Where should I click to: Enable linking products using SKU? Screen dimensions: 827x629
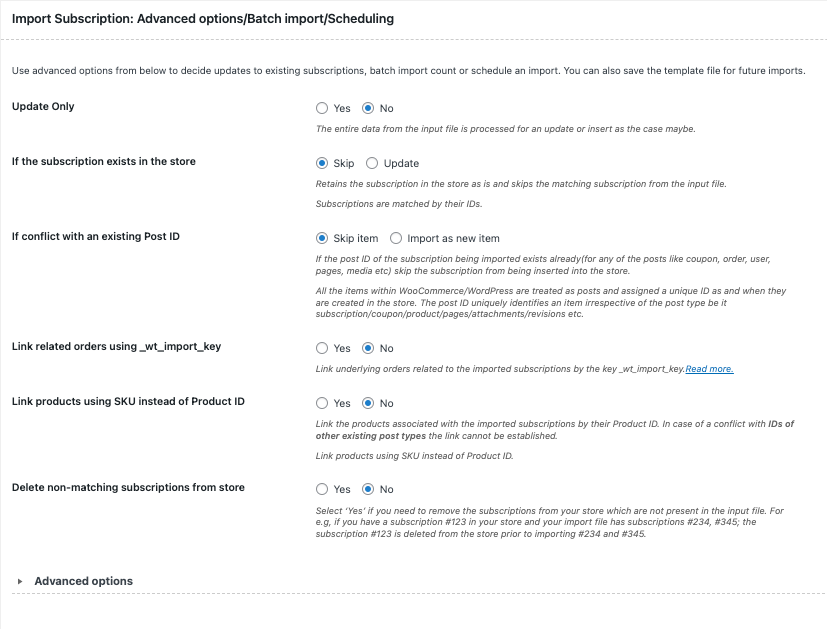pos(322,403)
